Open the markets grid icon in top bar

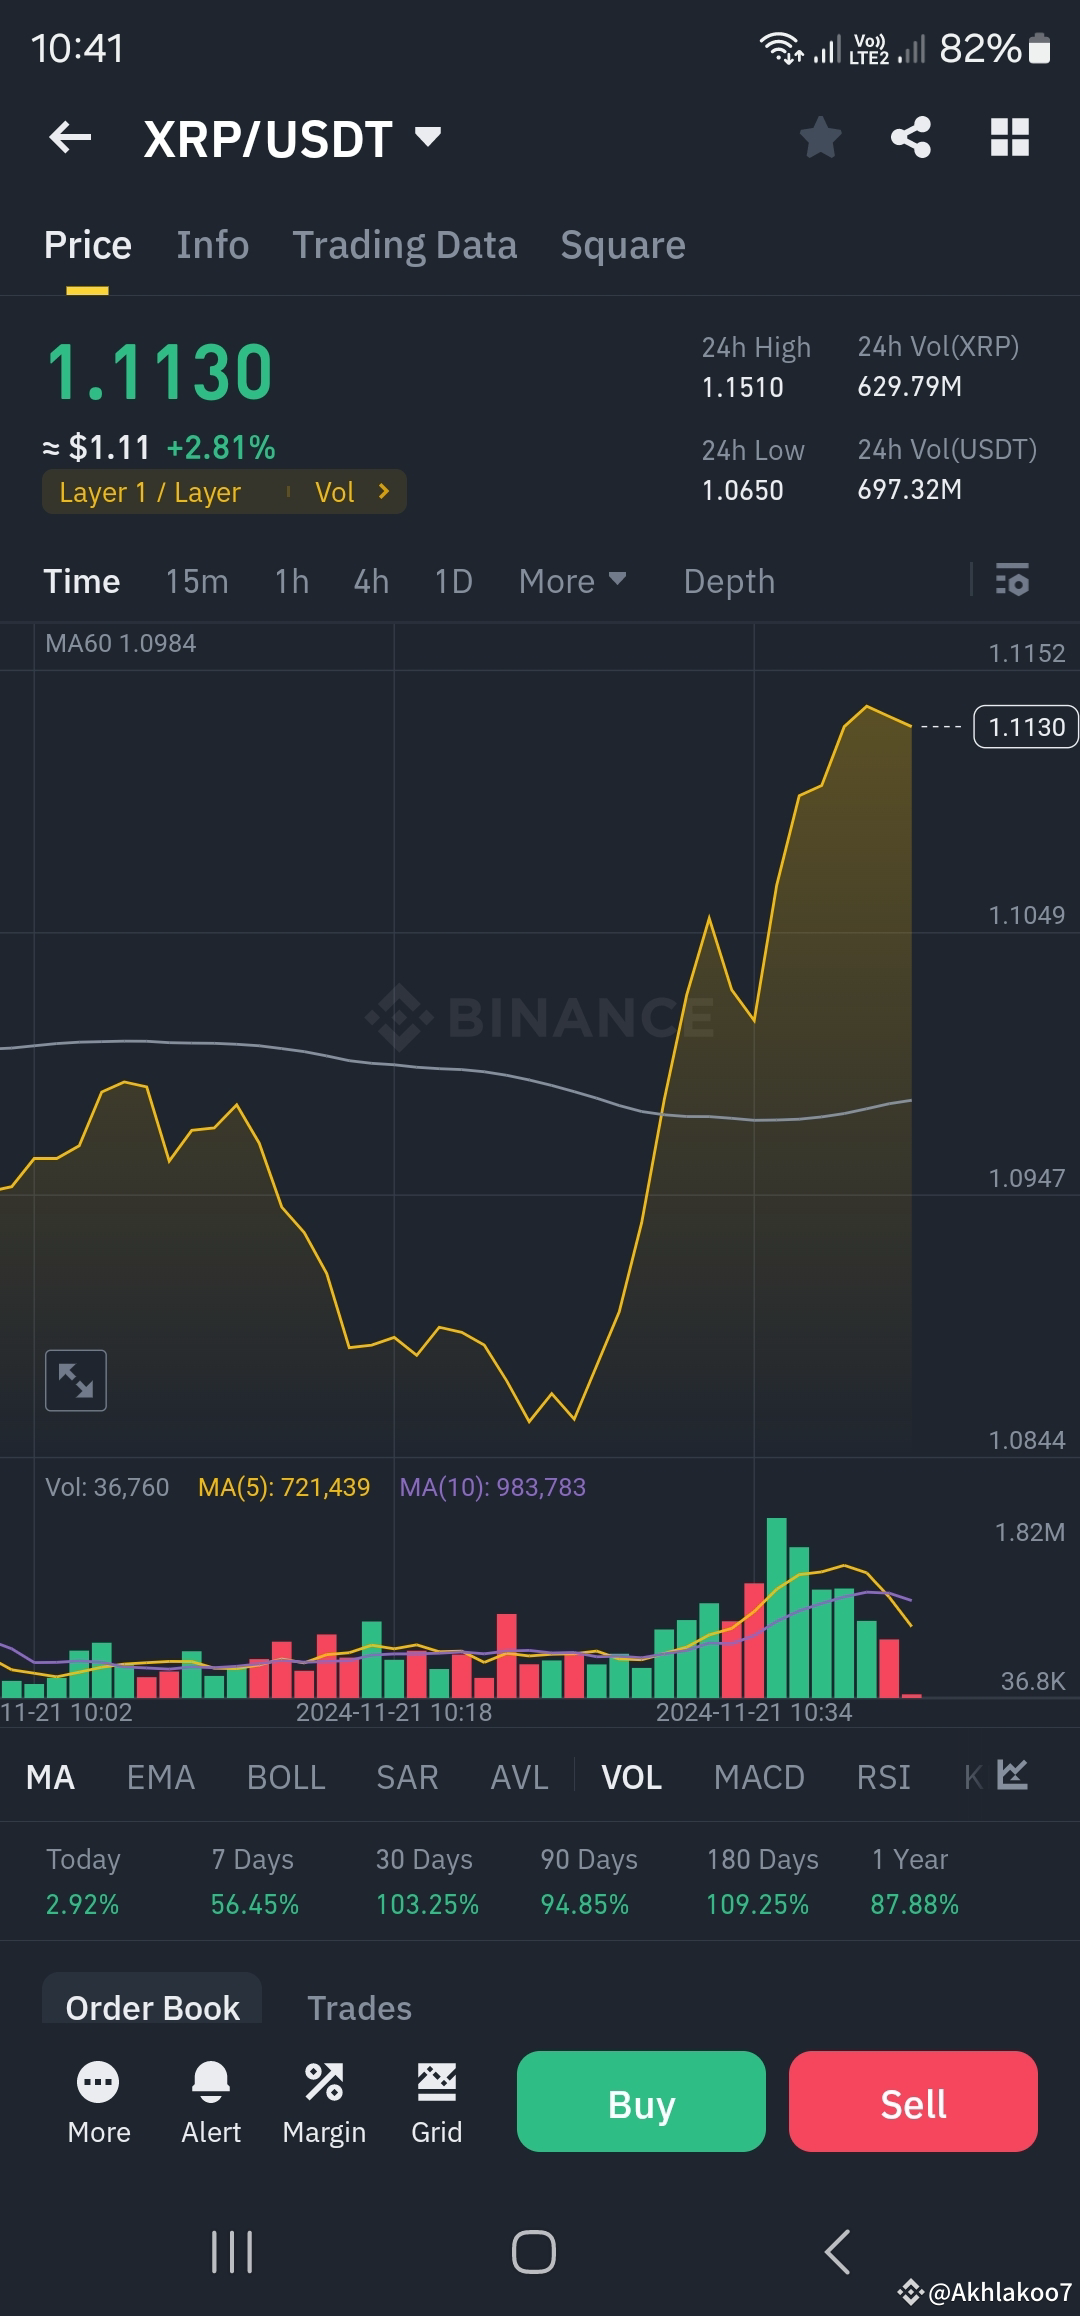tap(1010, 138)
